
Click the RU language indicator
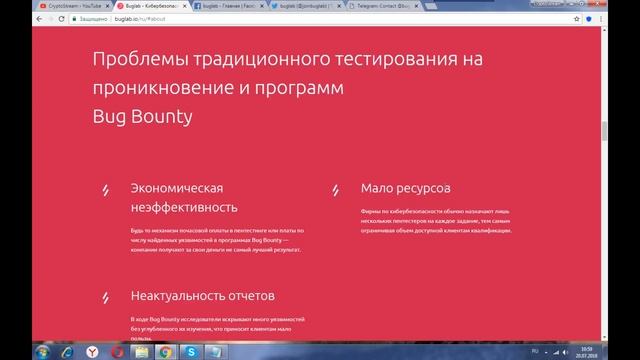pyautogui.click(x=535, y=351)
